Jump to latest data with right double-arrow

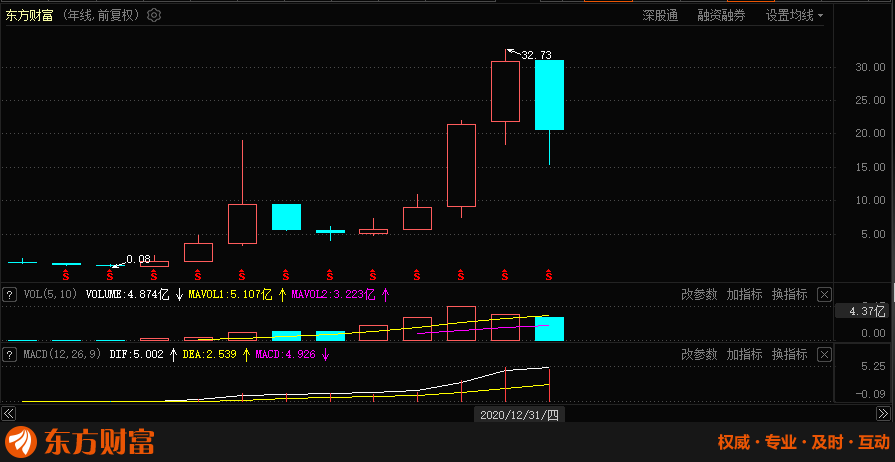[882, 413]
